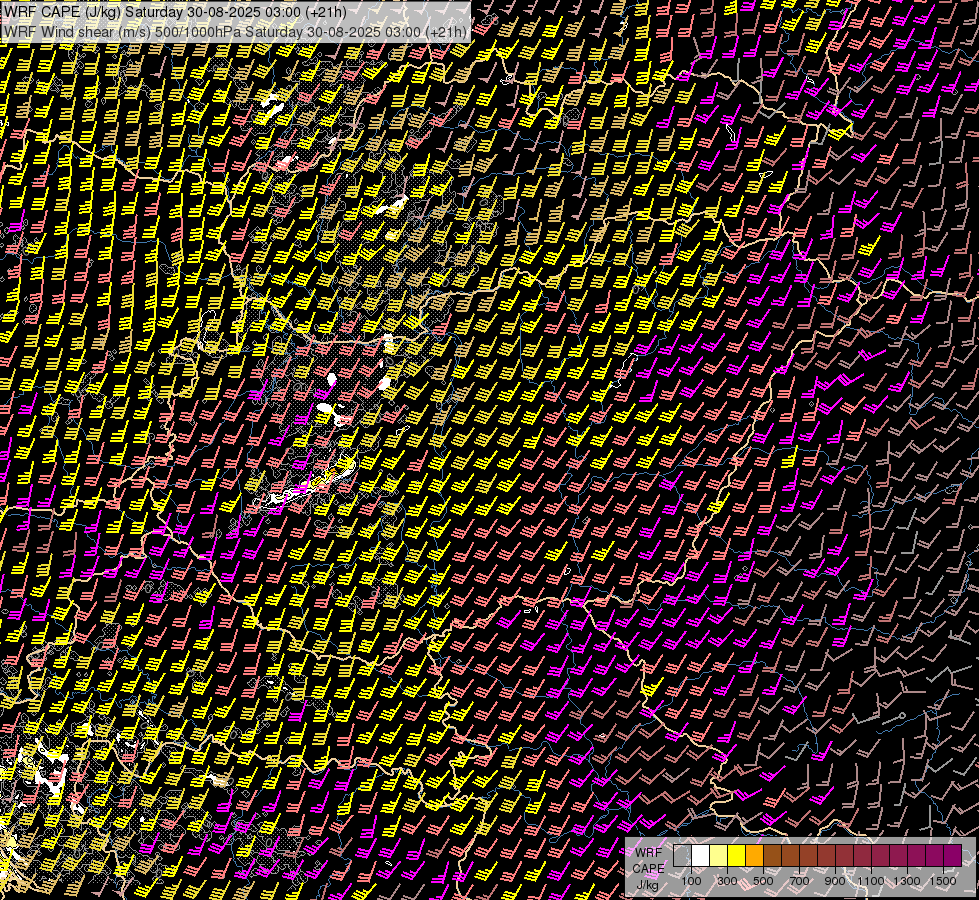Click the J/kg unit label in legend
Image resolution: width=979 pixels, height=900 pixels.
pyautogui.click(x=647, y=885)
